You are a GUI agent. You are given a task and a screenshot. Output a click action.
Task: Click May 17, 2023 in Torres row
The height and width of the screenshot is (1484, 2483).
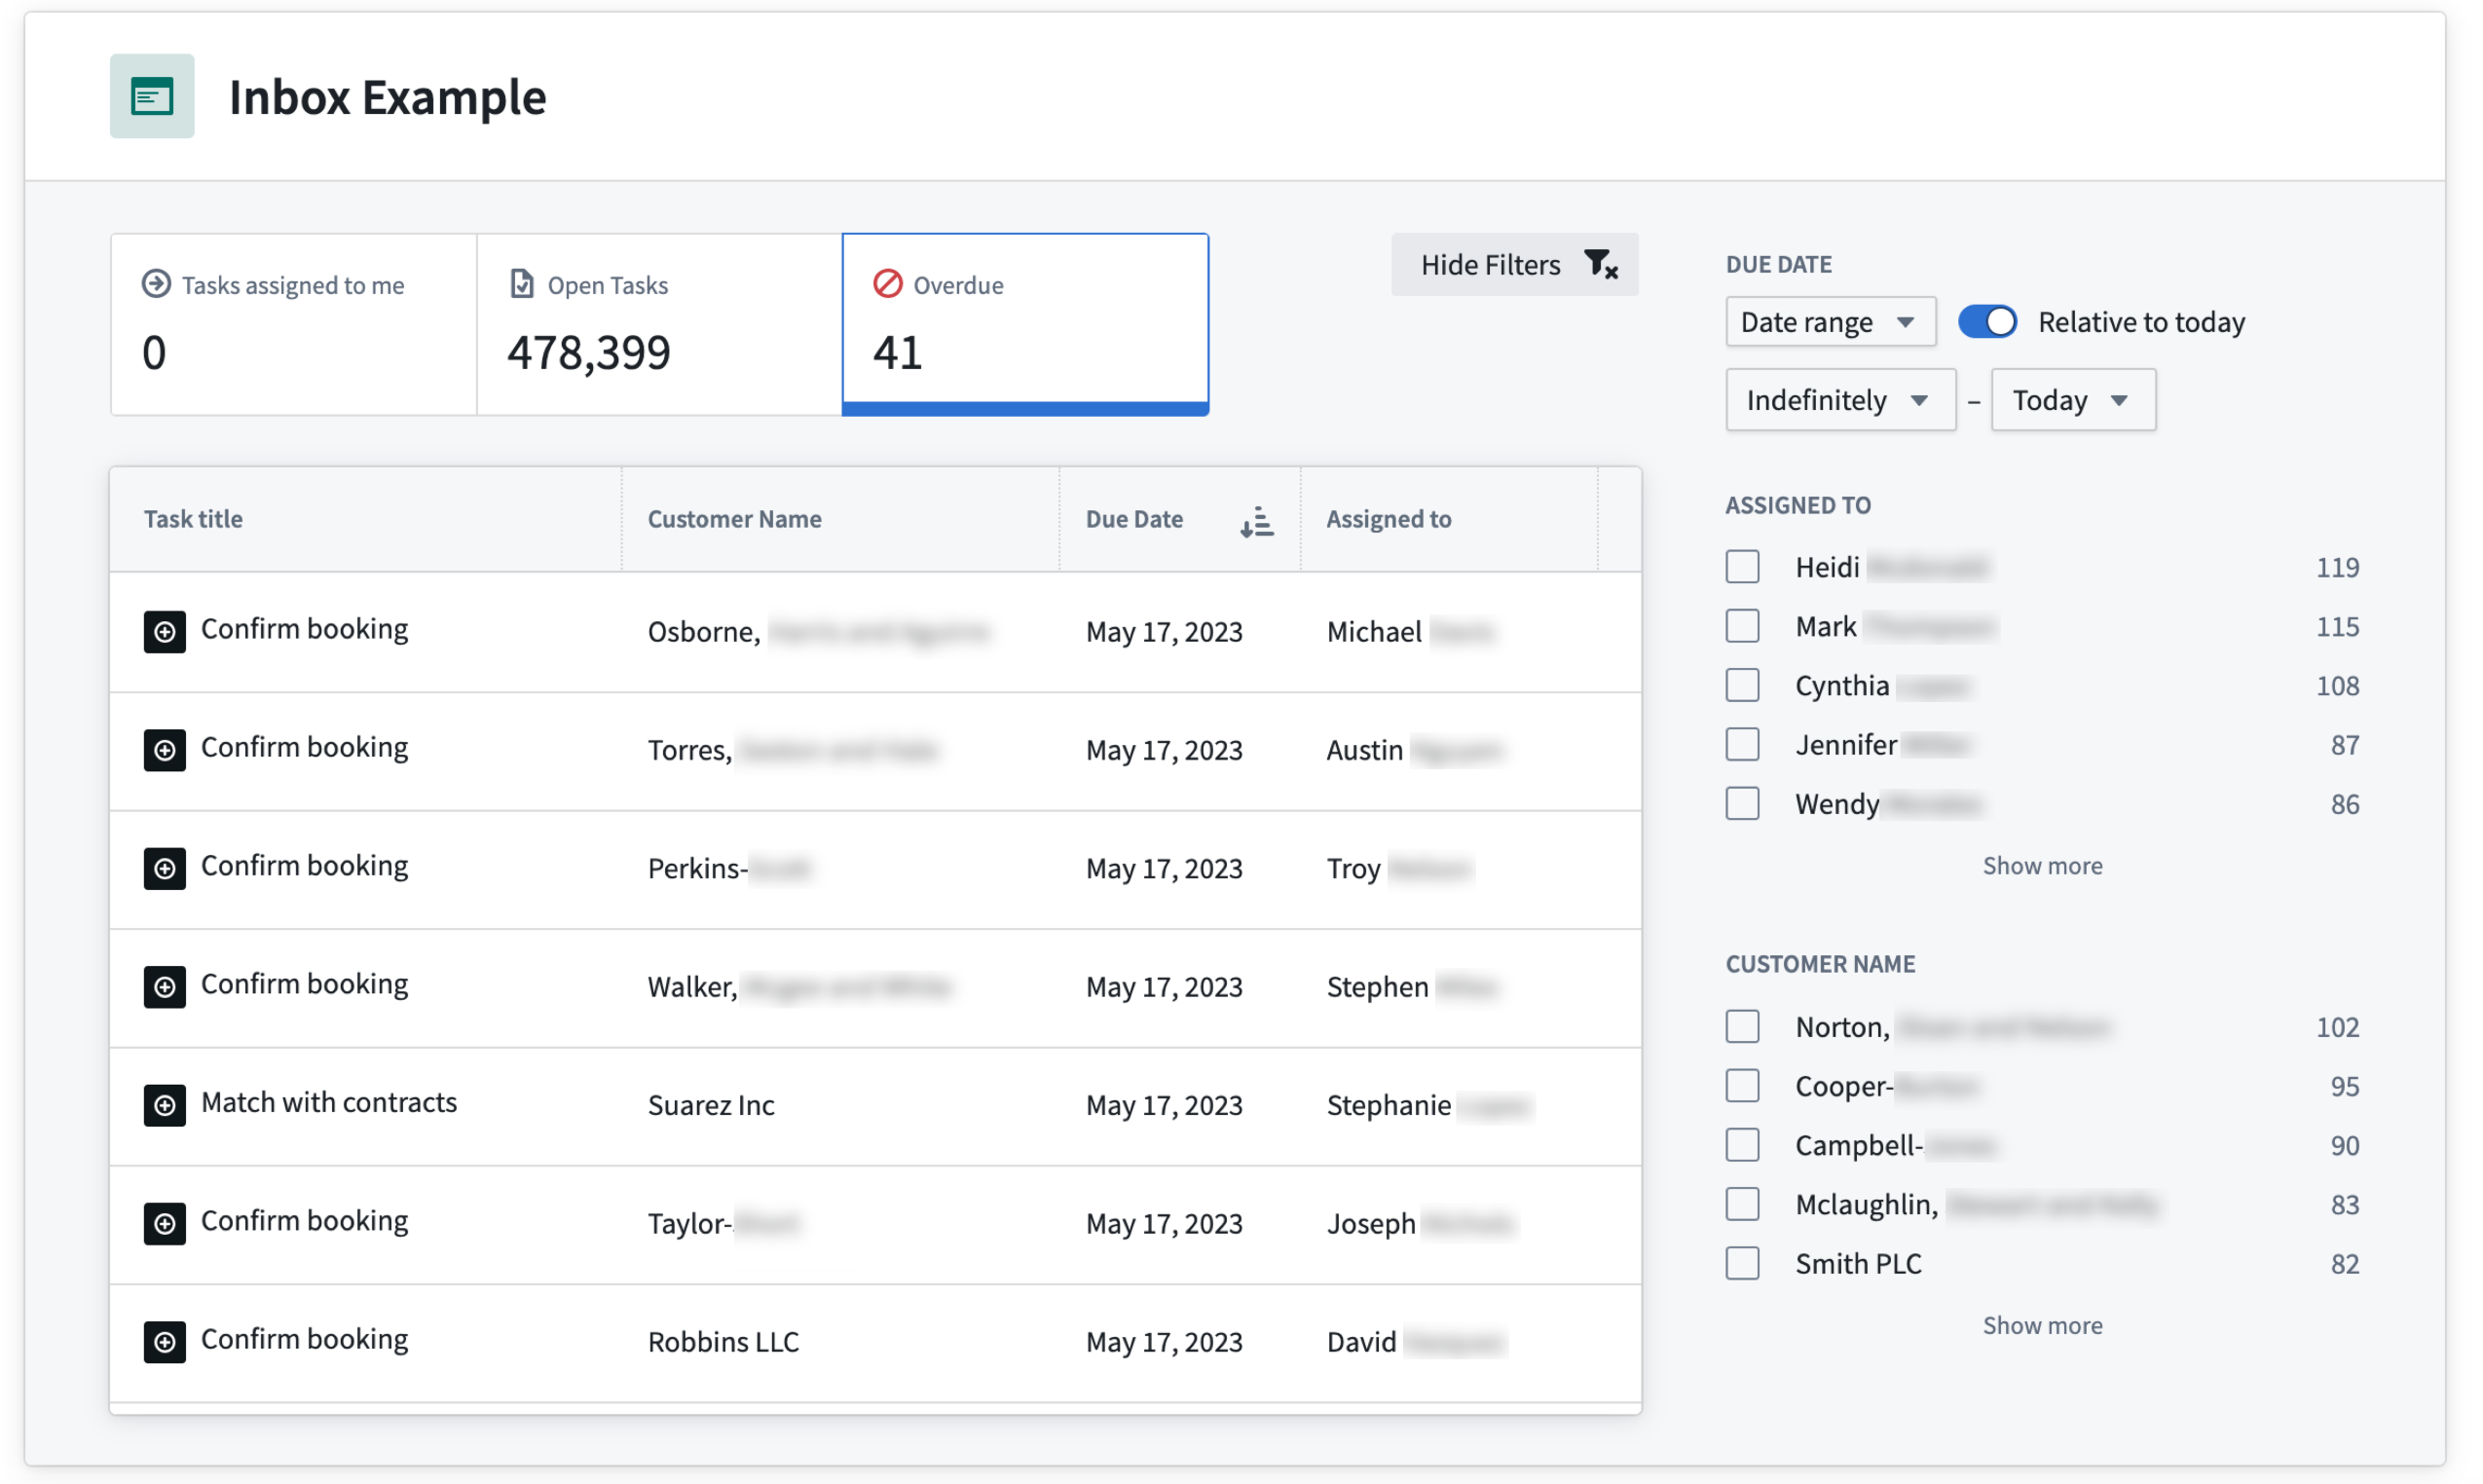pos(1164,750)
